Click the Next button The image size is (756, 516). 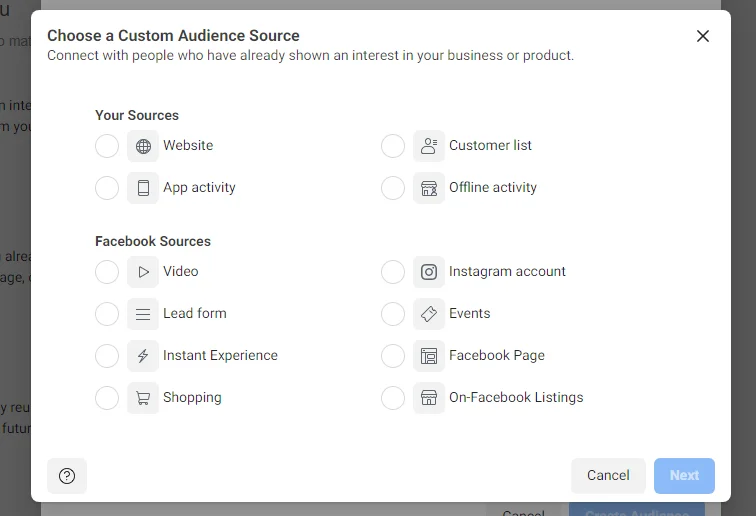tap(684, 475)
